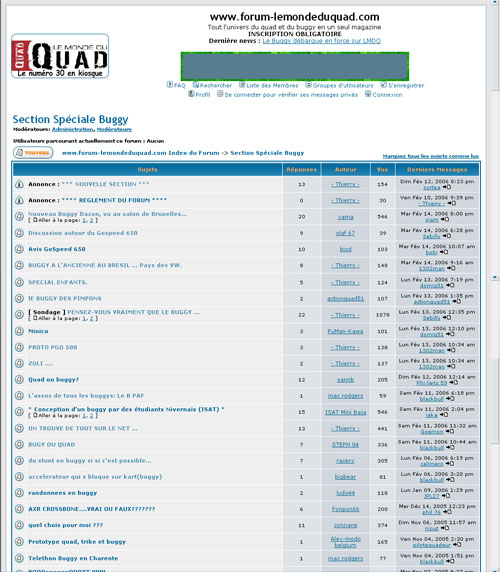The width and height of the screenshot is (500, 572).
Task: Open the Le Monde du Quad logo
Action: (x=60, y=56)
